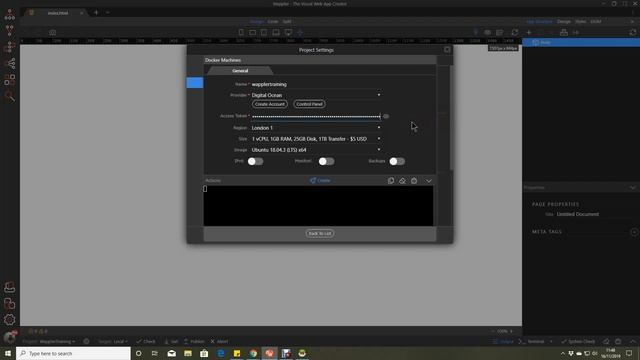Click the Name field containing wapplertraining
Image resolution: width=640 pixels, height=360 pixels.
click(316, 84)
